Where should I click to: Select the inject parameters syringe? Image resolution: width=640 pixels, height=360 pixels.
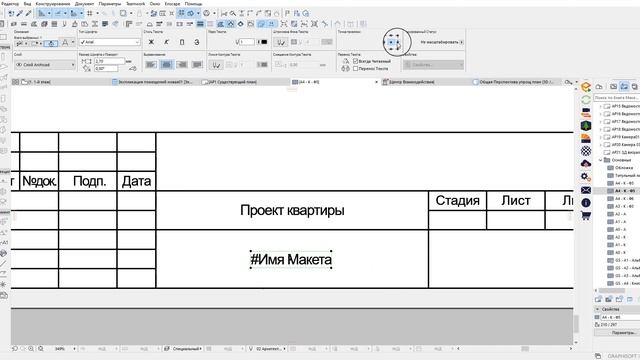coord(28,14)
